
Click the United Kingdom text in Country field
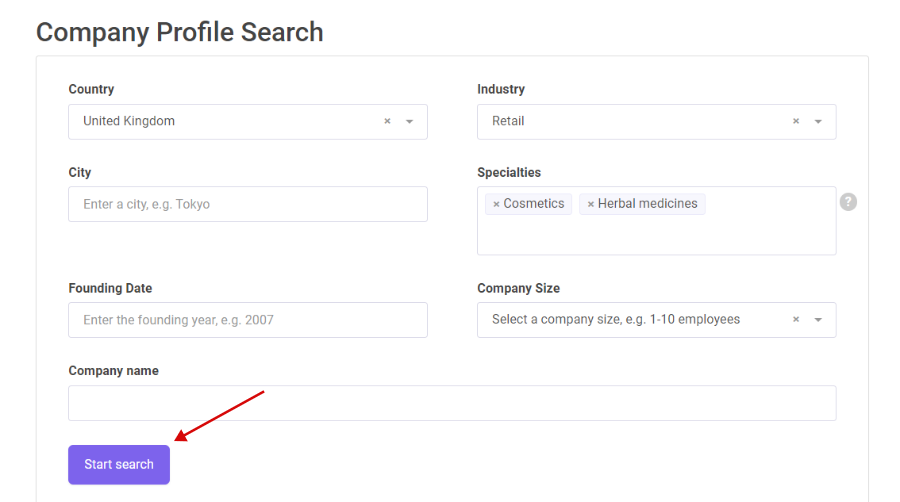(129, 121)
